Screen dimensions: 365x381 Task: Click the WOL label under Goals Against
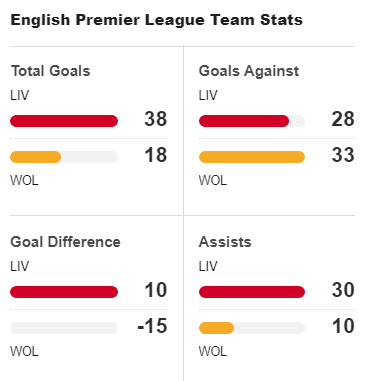[213, 180]
